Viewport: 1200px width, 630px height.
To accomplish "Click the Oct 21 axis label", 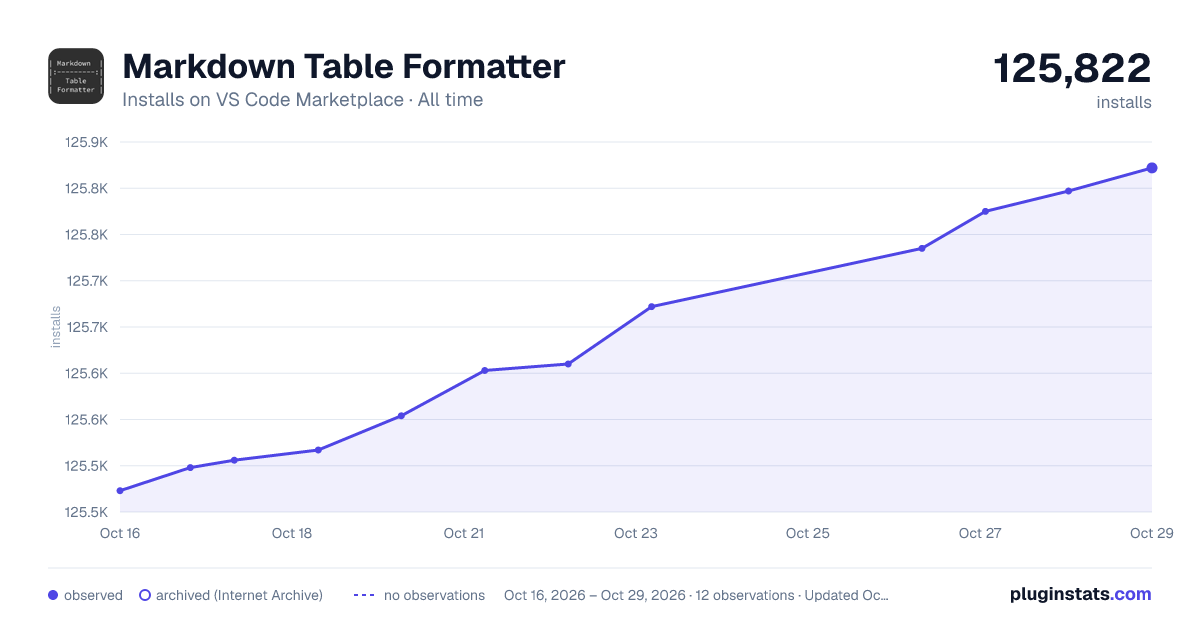I will (464, 533).
